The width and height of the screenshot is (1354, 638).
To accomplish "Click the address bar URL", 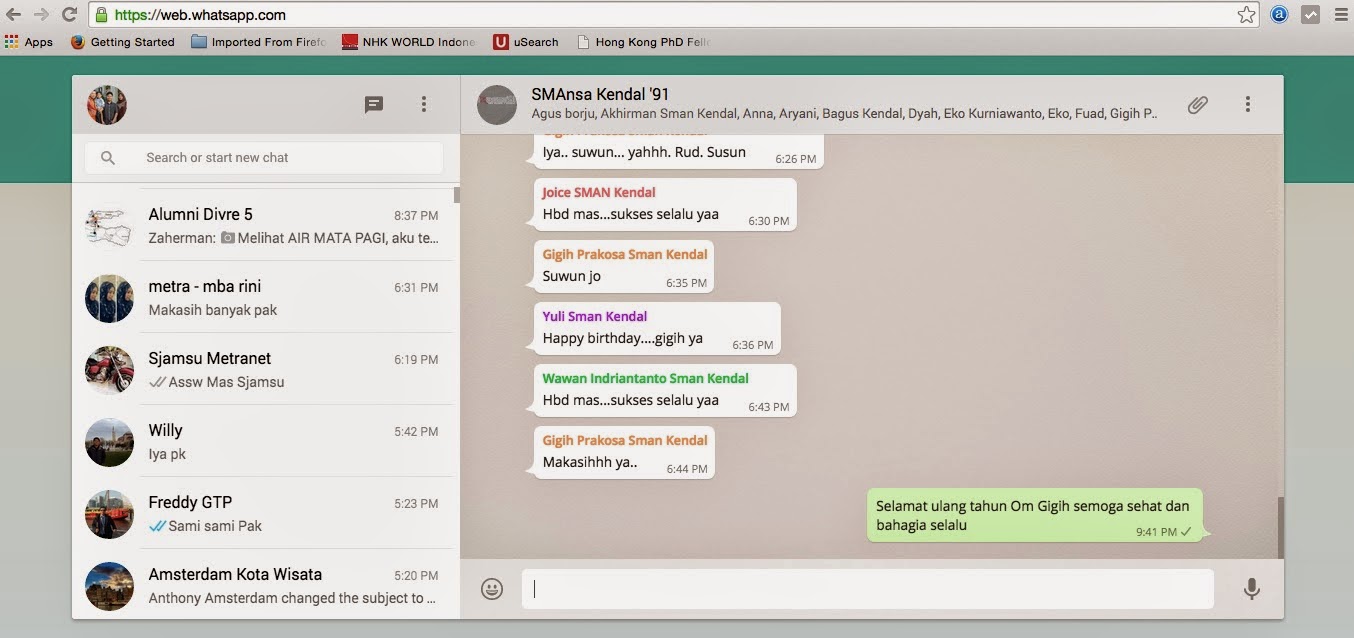I will click(200, 15).
